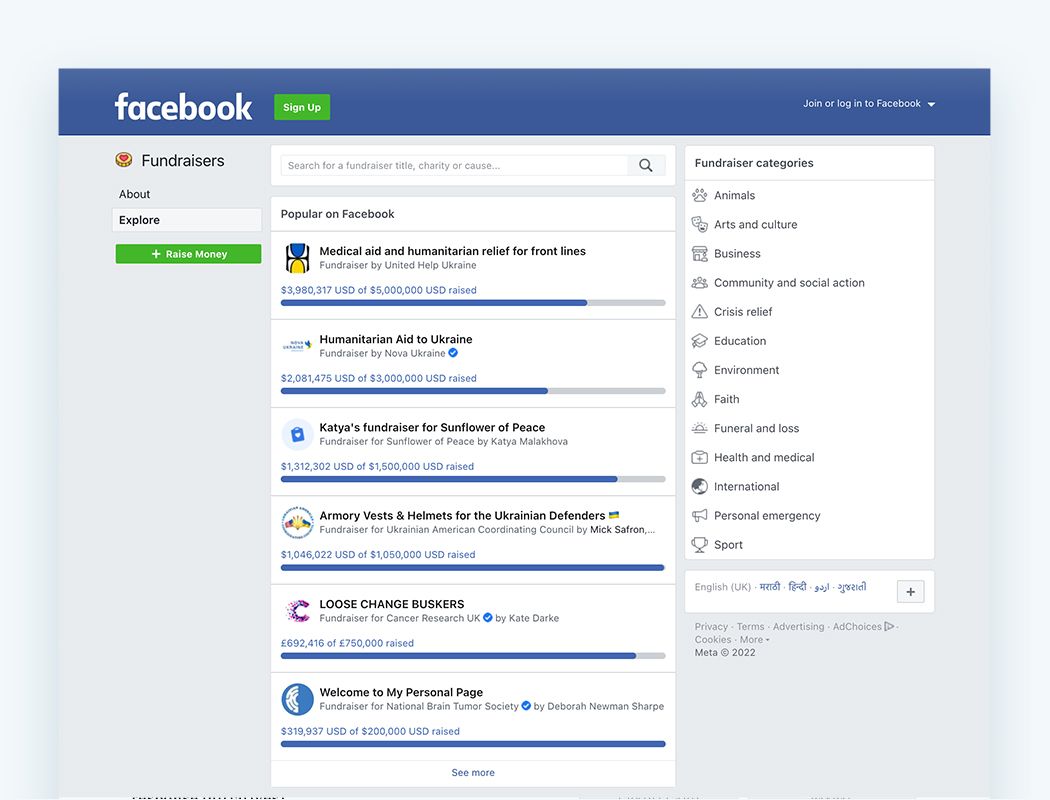Open the Cancer Research UK logo thumbnail
Image resolution: width=1050 pixels, height=800 pixels.
pos(297,611)
